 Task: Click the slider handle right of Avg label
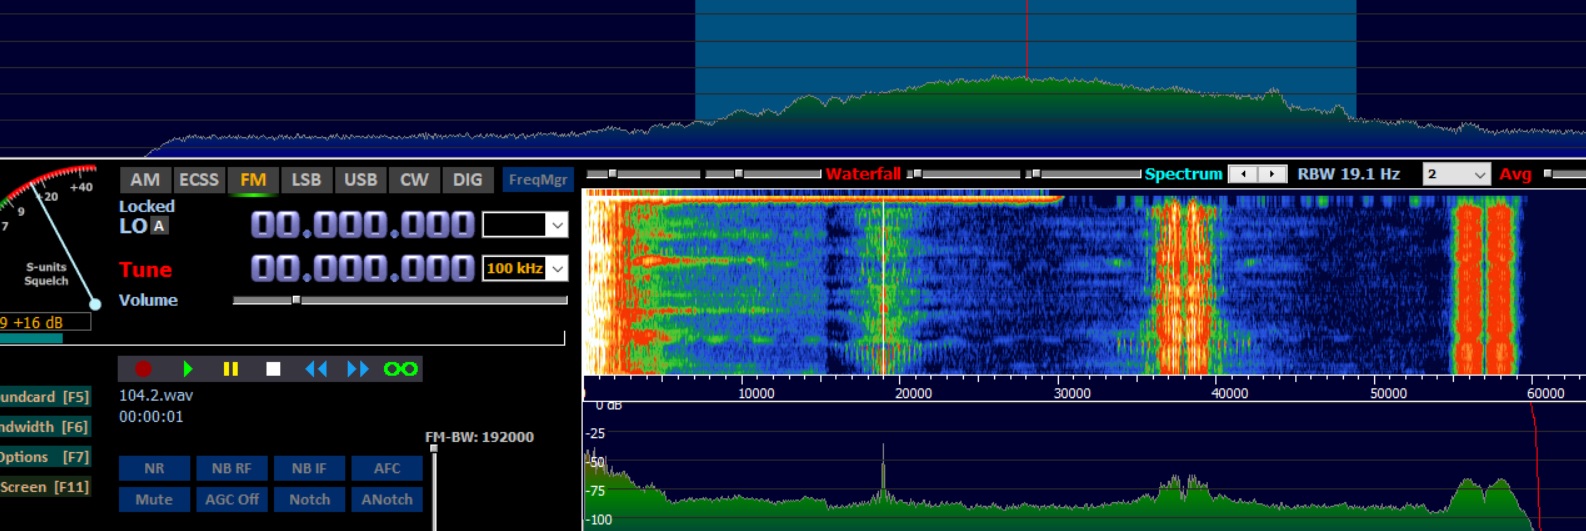[x=1548, y=174]
